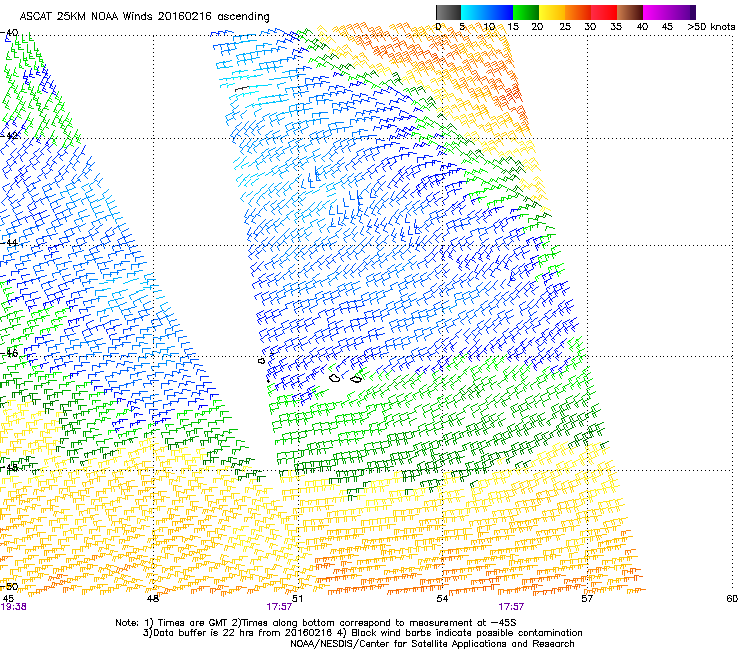Image resolution: width=740 pixels, height=650 pixels.
Task: Click the latitude axis label '-48'
Action: click(x=9, y=468)
